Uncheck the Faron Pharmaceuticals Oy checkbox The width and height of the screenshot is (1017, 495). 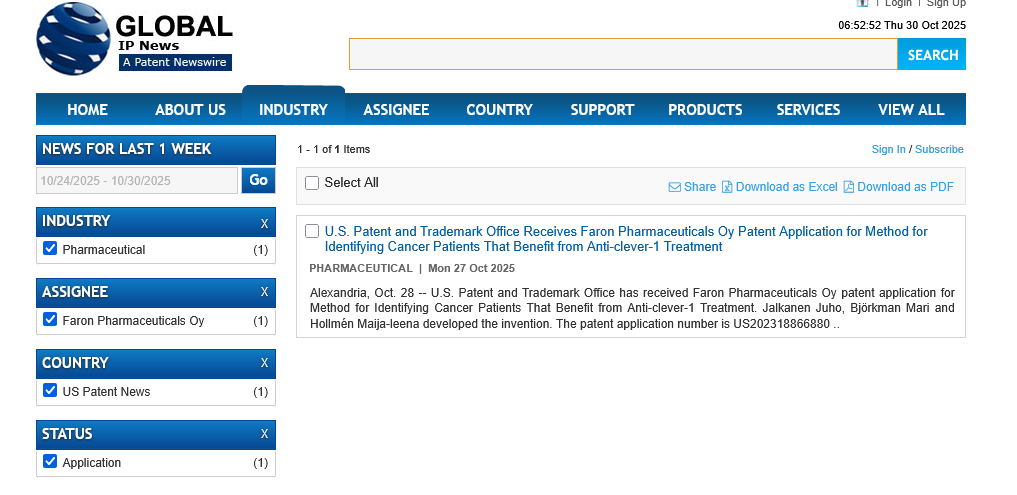(51, 320)
